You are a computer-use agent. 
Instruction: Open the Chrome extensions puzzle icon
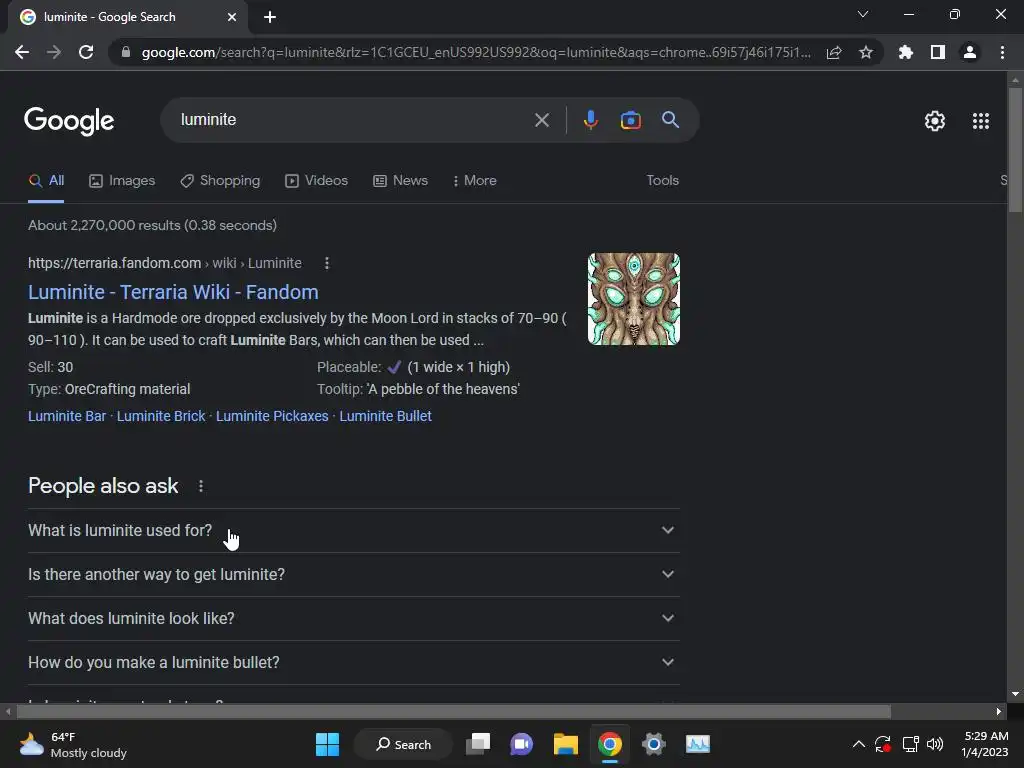click(906, 52)
